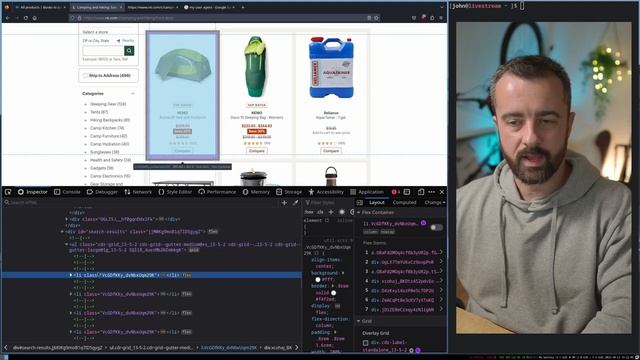The width and height of the screenshot is (640, 360).
Task: Toggle light color scheme simulation icon
Action: tap(342, 212)
